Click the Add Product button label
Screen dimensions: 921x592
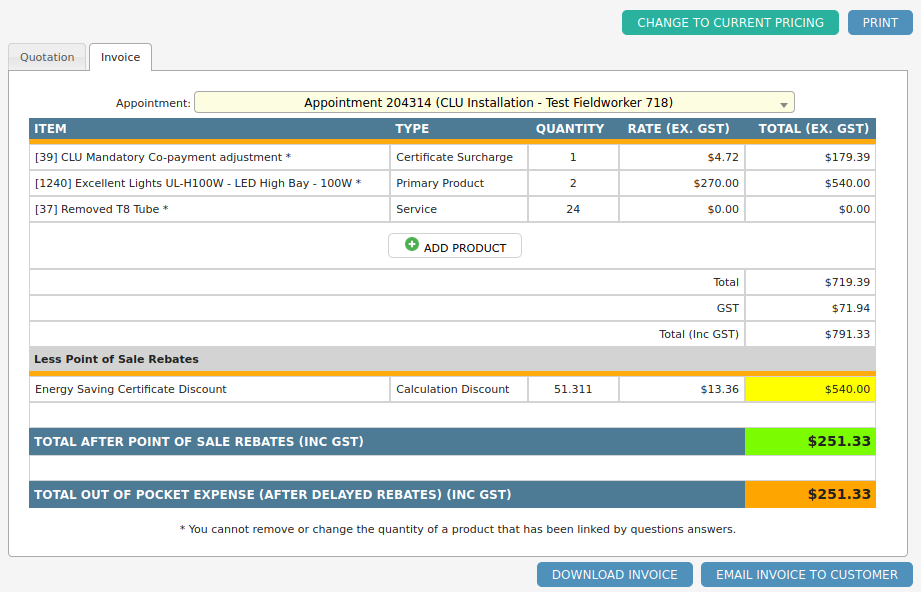click(x=465, y=247)
